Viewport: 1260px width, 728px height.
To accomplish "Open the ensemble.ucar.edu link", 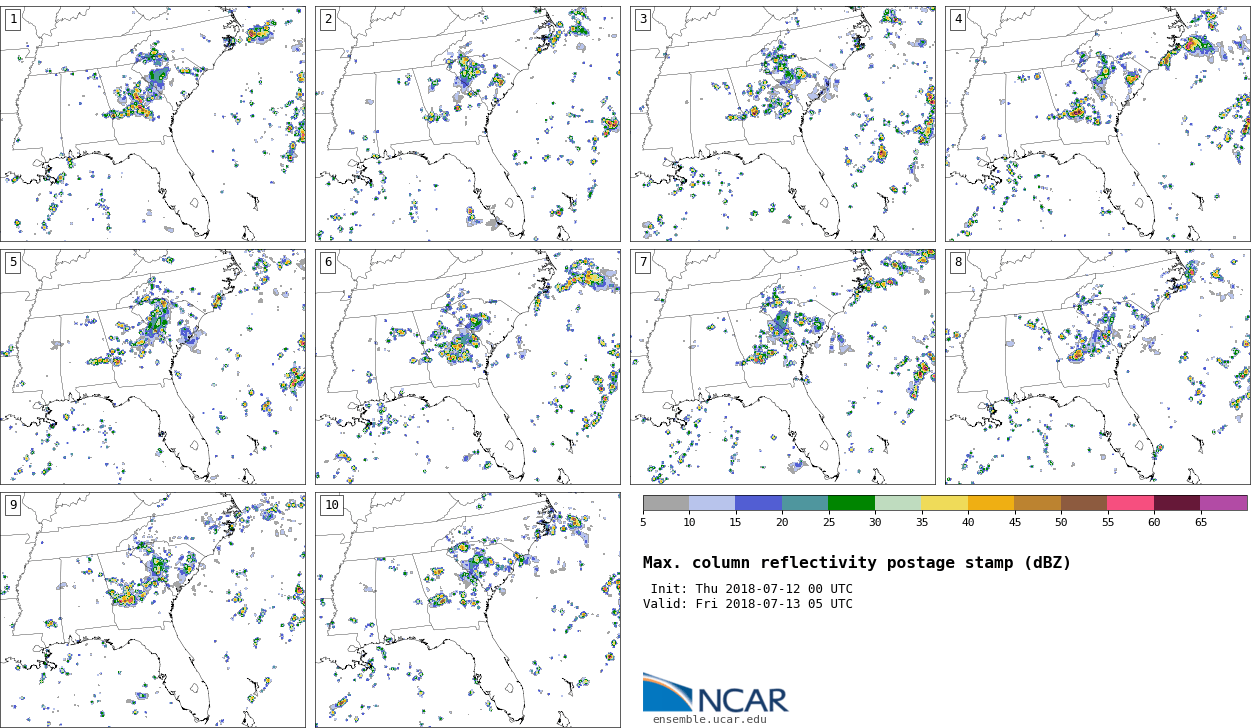I will pyautogui.click(x=709, y=719).
